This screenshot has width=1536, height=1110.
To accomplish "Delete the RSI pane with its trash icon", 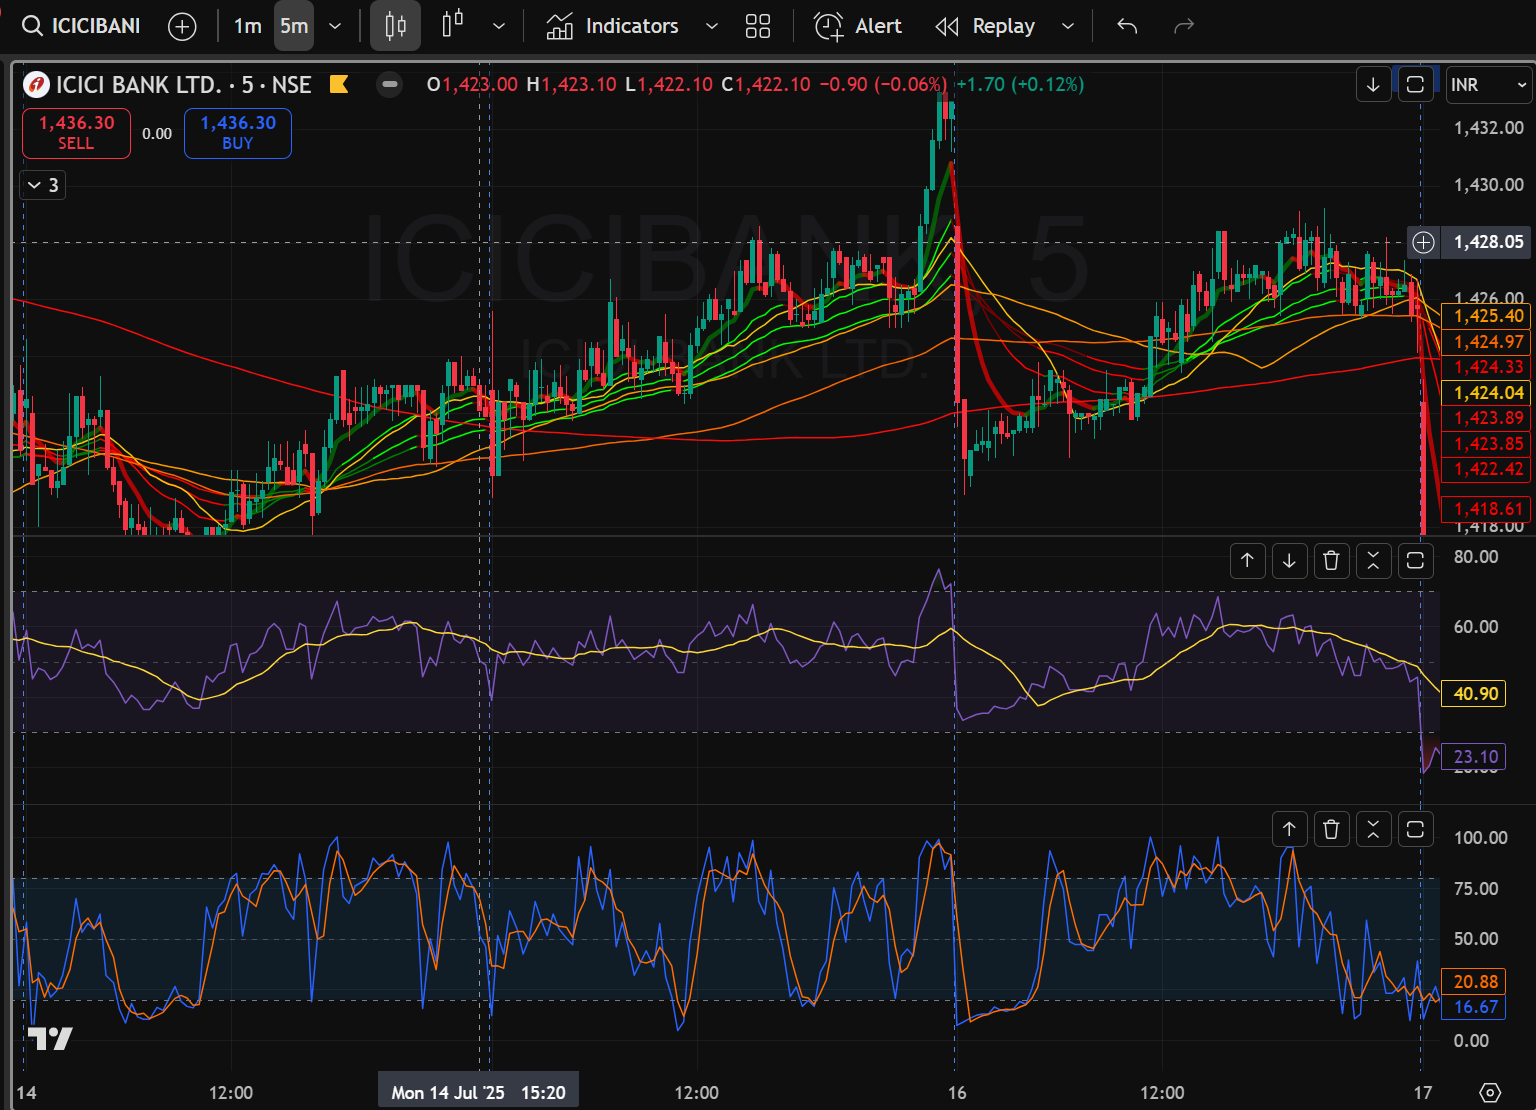I will tap(1331, 561).
